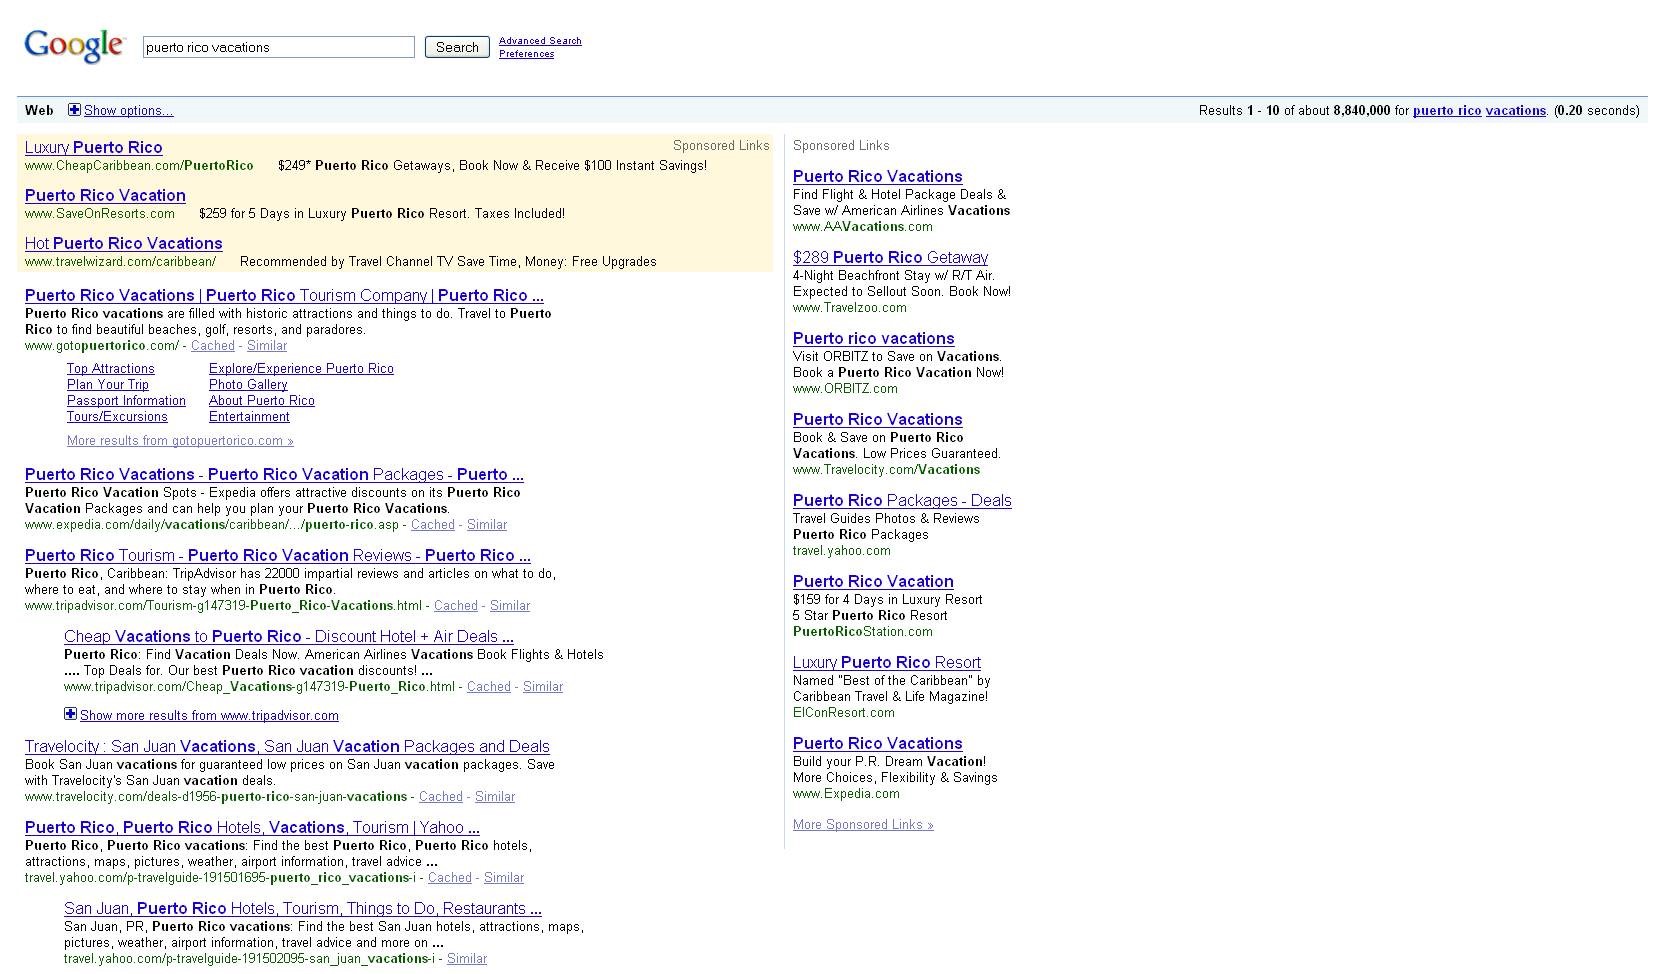Screen dimensions: 1657x974
Task: Open Travelocity San Juan Vacations result
Action: coord(287,746)
